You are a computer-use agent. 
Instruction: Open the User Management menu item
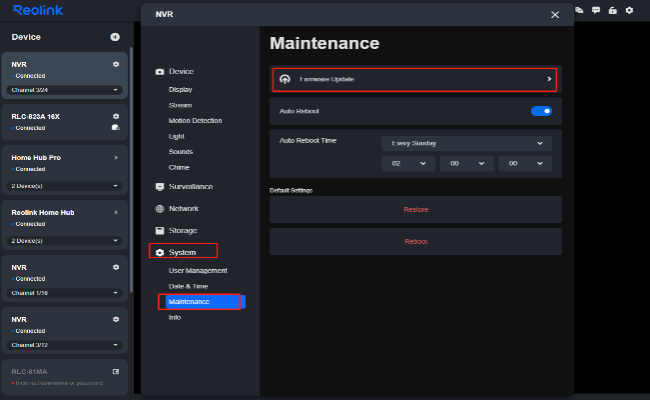tap(198, 271)
